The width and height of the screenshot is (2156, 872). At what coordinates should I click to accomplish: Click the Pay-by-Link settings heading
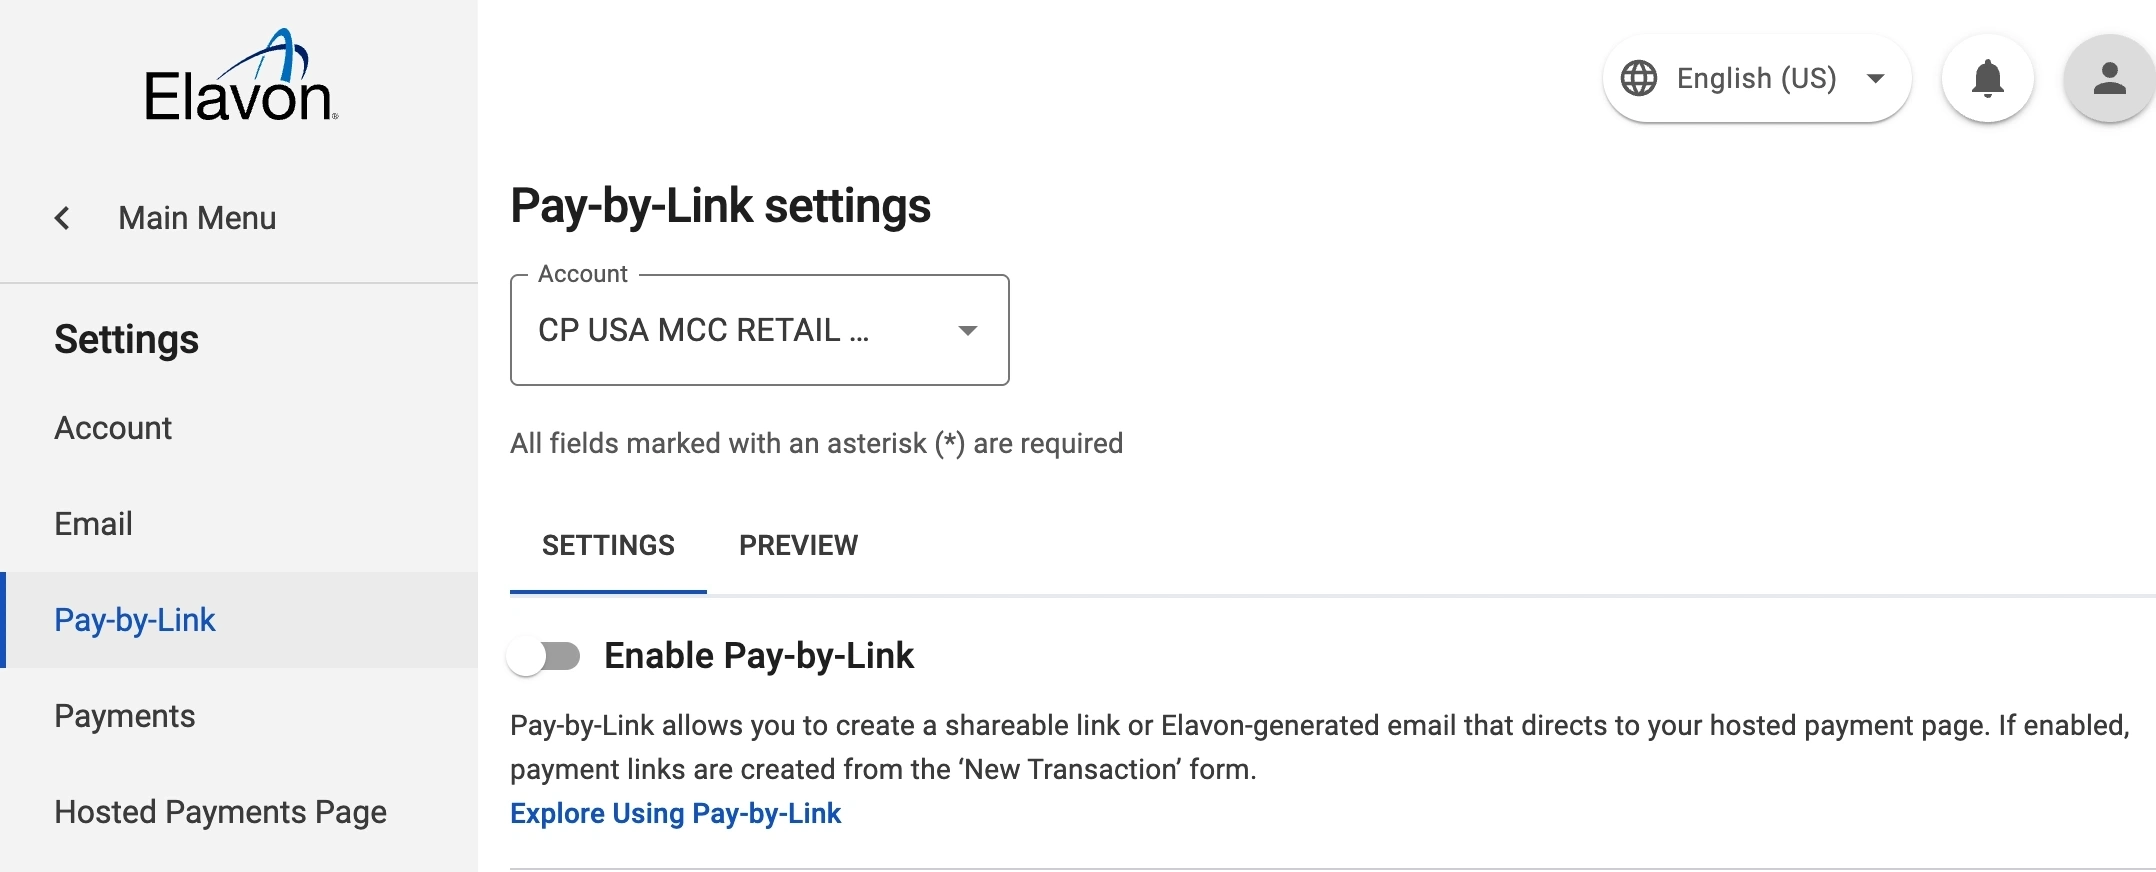pyautogui.click(x=720, y=206)
